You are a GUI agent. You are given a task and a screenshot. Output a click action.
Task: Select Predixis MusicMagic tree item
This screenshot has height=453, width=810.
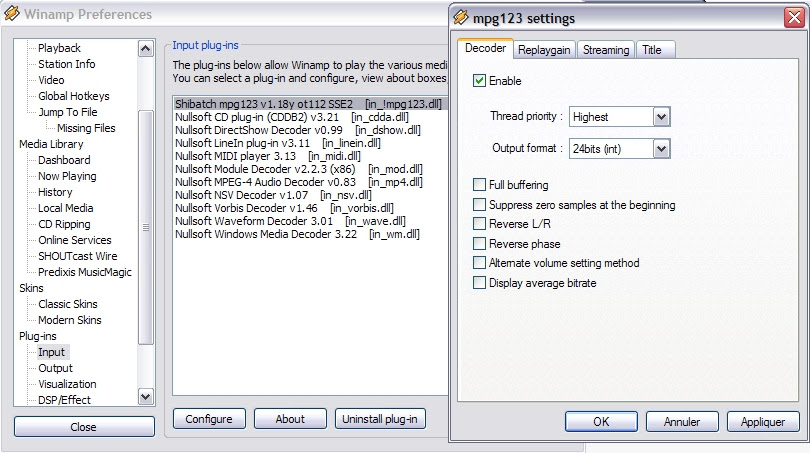[85, 272]
